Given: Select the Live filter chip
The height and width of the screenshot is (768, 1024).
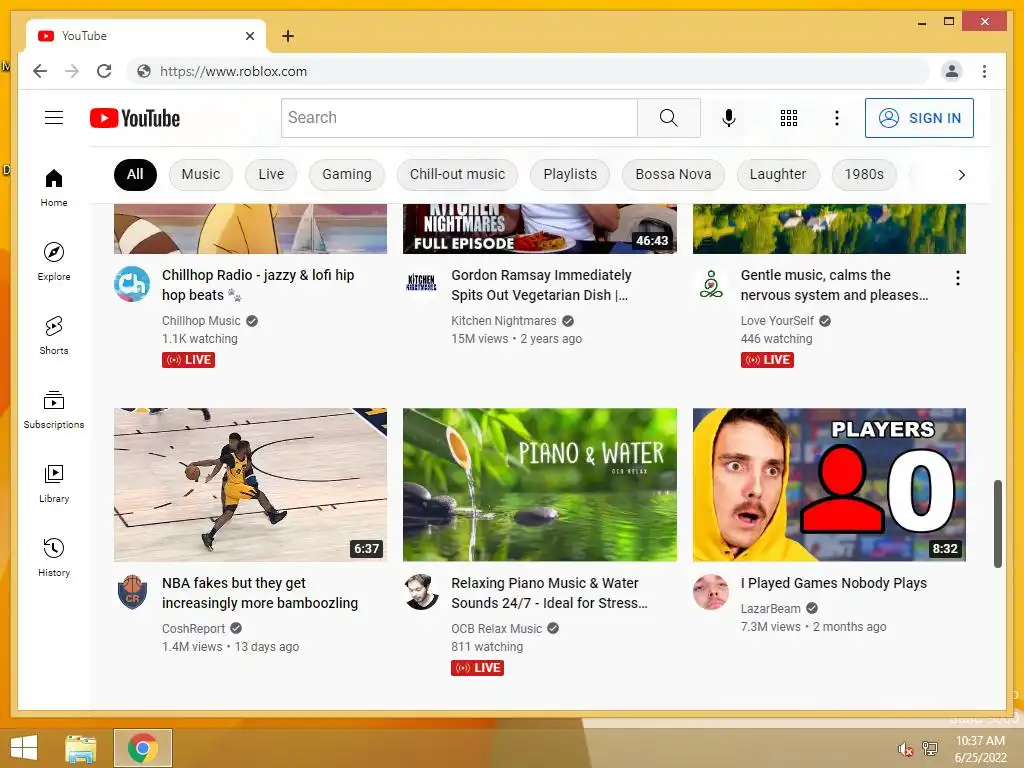Looking at the screenshot, I should click(x=271, y=174).
